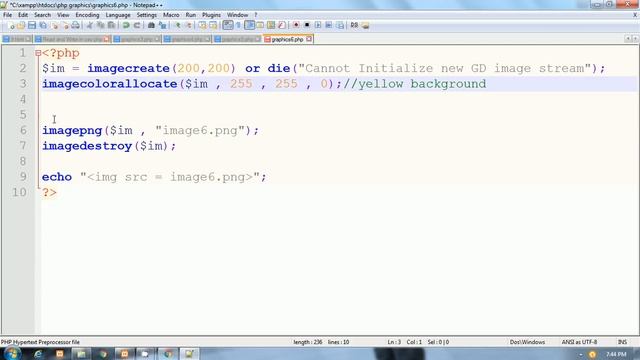Click Run a Macro Multiple Times icon
This screenshot has width=640, height=360.
tap(329, 25)
